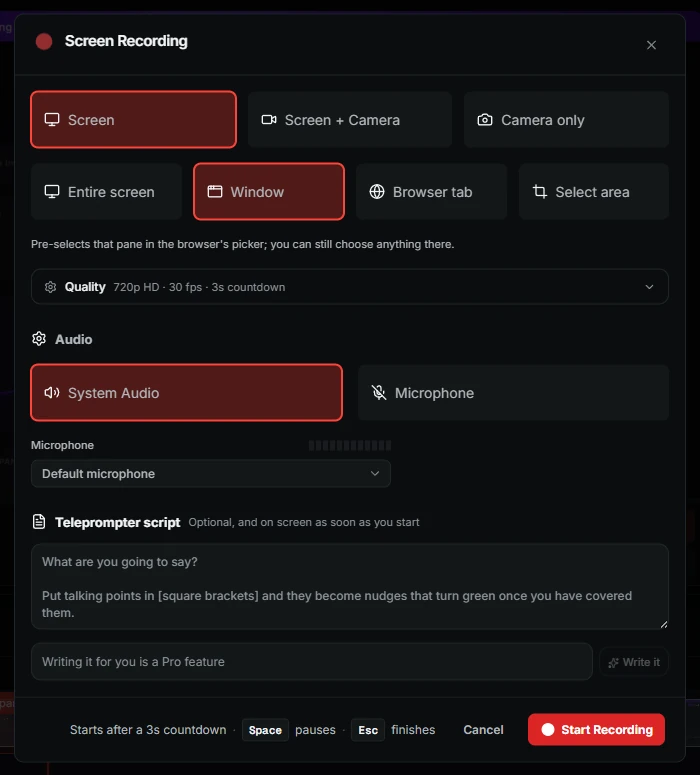Click the teleprompter script document icon

coord(39,521)
